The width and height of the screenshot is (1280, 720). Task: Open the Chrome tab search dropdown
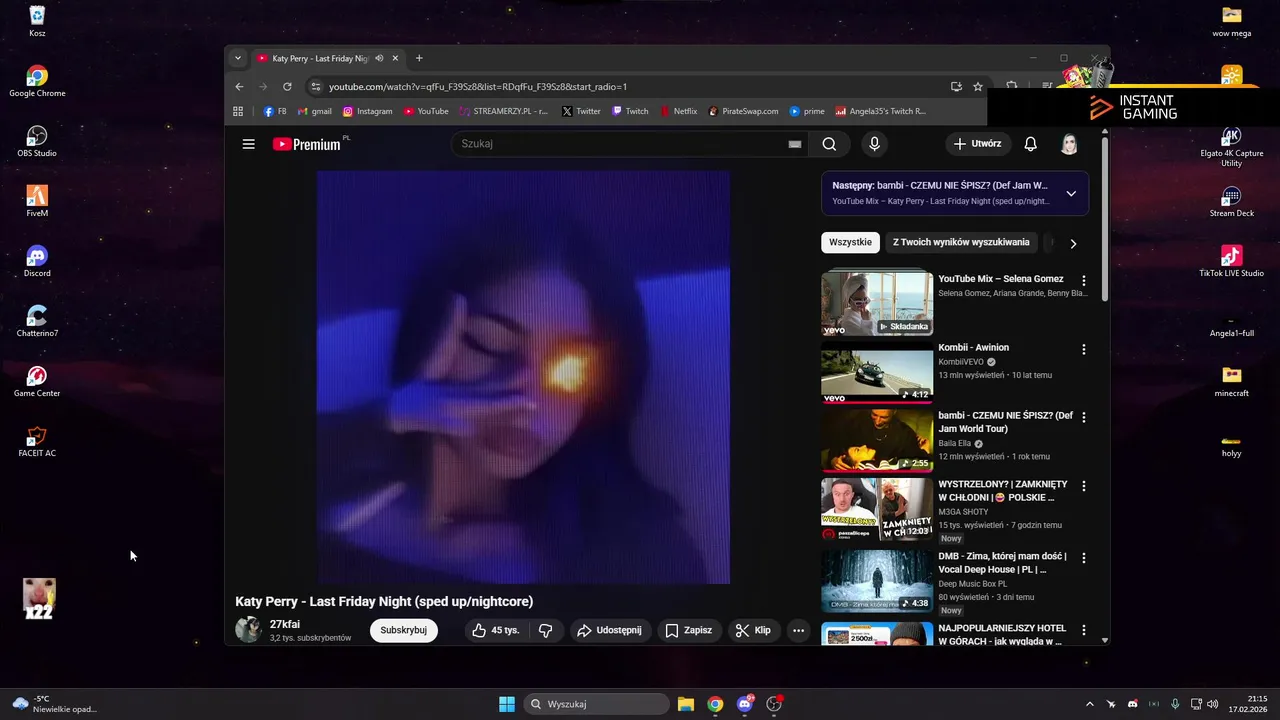[x=237, y=58]
